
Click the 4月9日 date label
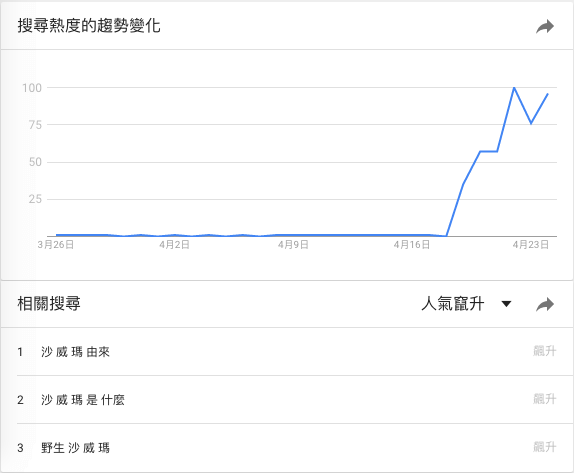(293, 245)
